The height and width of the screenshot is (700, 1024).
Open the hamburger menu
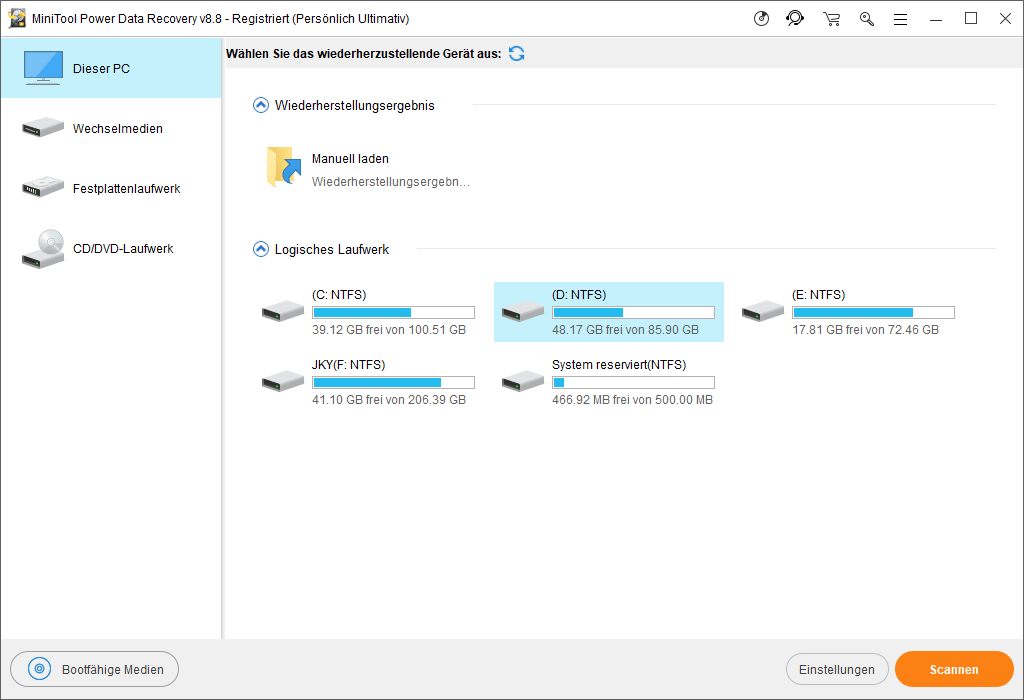(900, 18)
